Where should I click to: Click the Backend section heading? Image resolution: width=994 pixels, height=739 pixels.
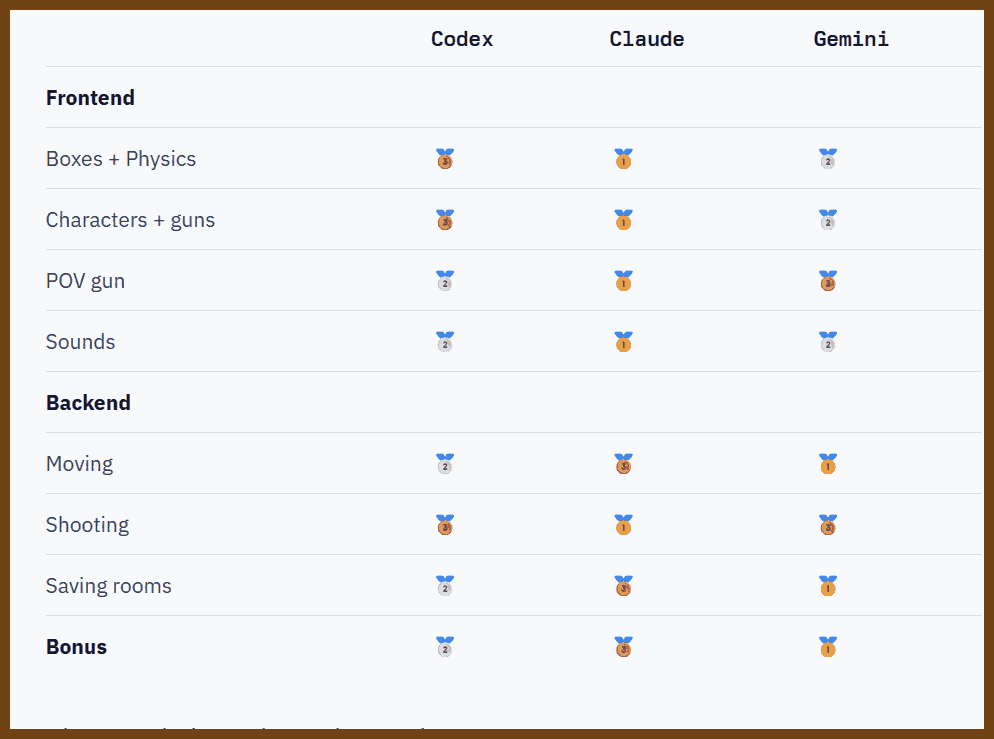[x=88, y=403]
